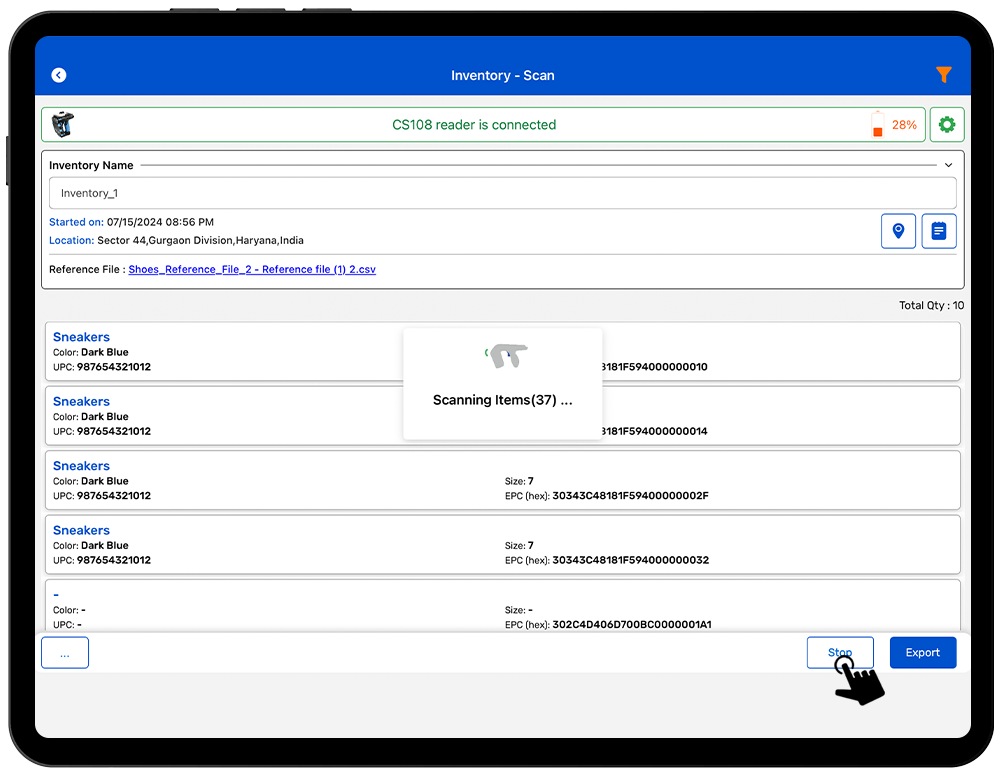Open the more options ellipsis button
The image size is (1000, 774).
click(65, 653)
